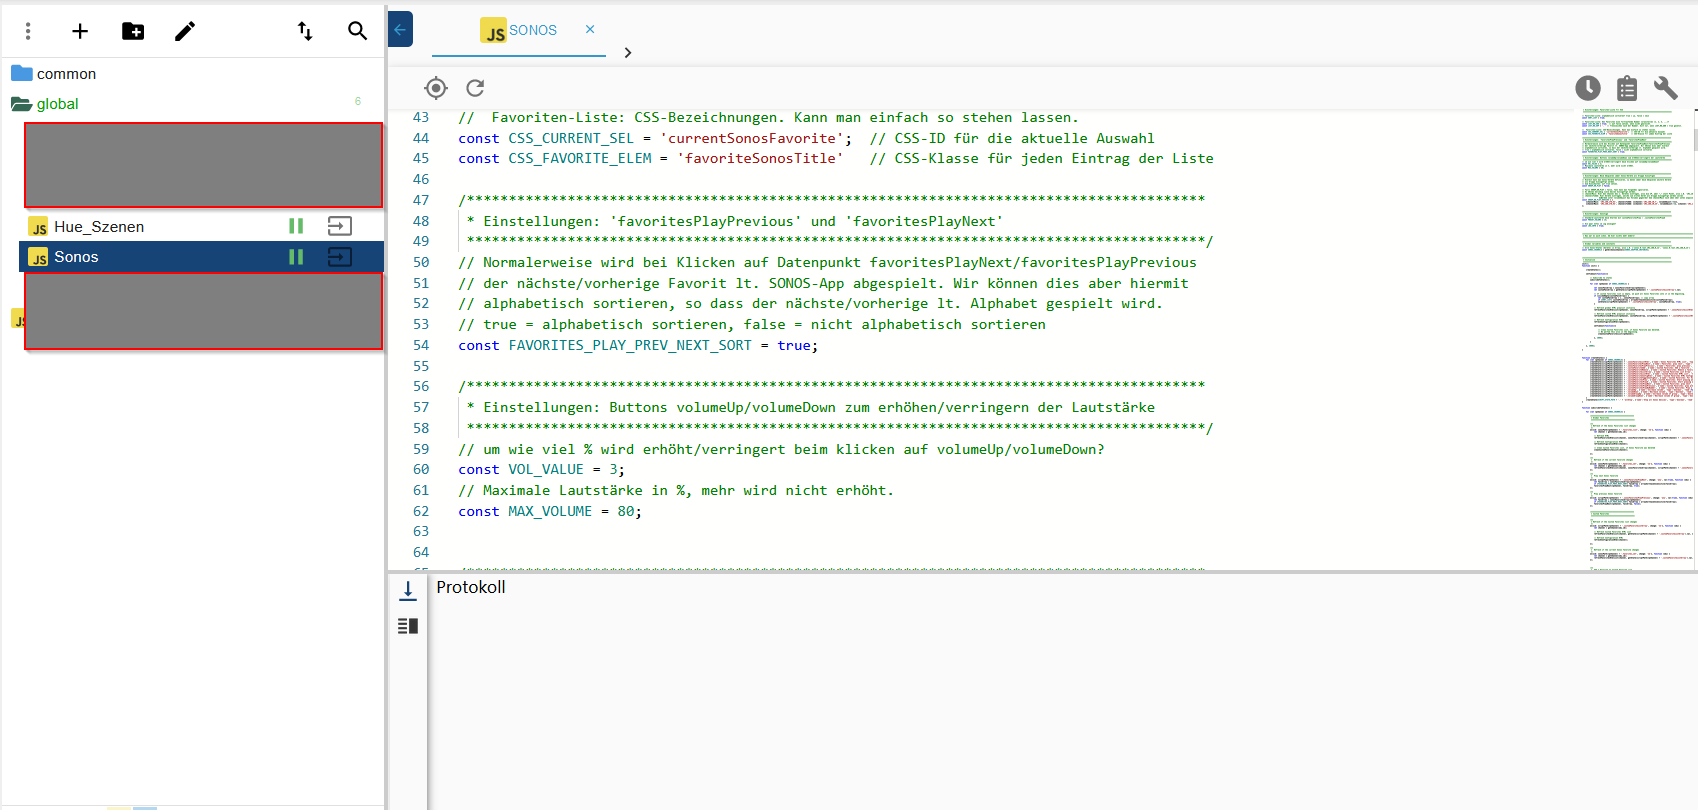Click the three-dot menu in sidebar
Viewport: 1698px width, 810px height.
coord(28,31)
